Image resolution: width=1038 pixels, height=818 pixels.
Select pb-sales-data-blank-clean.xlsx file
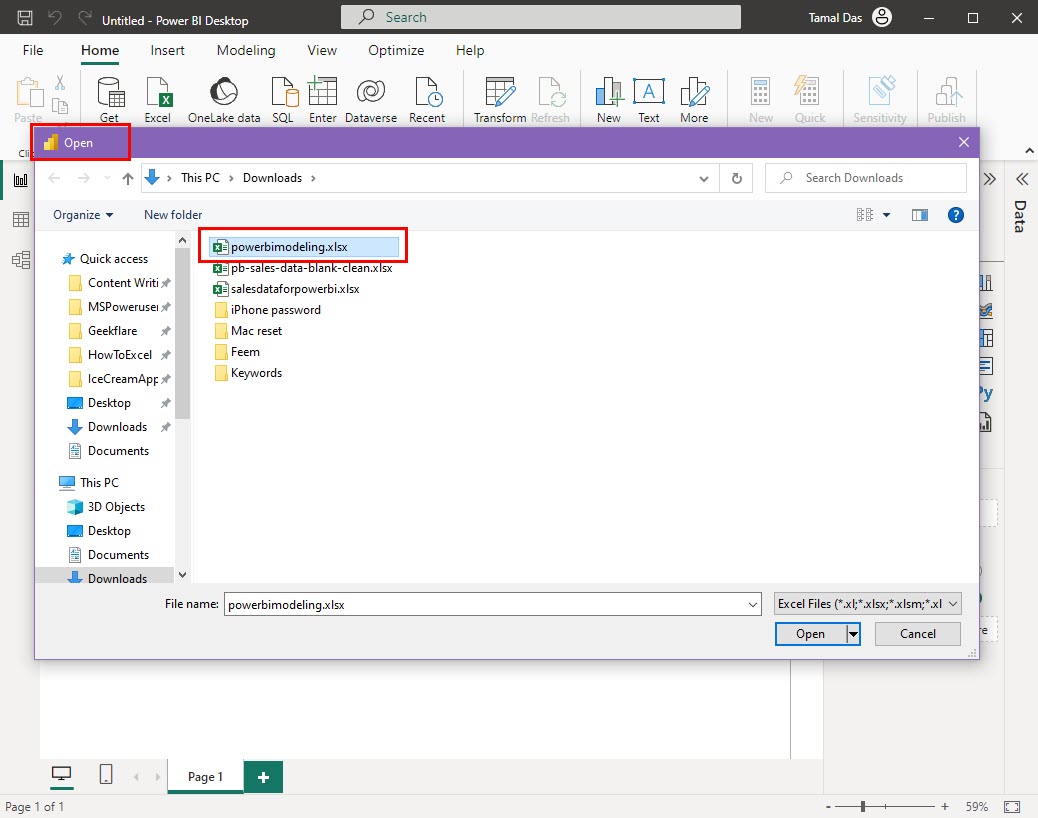pos(303,268)
